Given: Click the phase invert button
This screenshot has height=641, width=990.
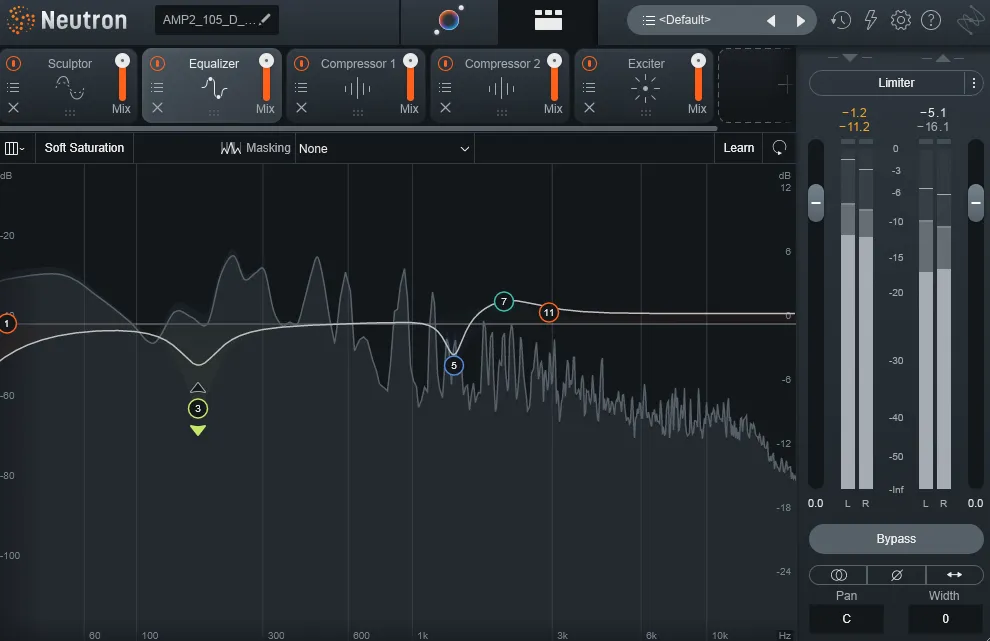Looking at the screenshot, I should point(896,574).
